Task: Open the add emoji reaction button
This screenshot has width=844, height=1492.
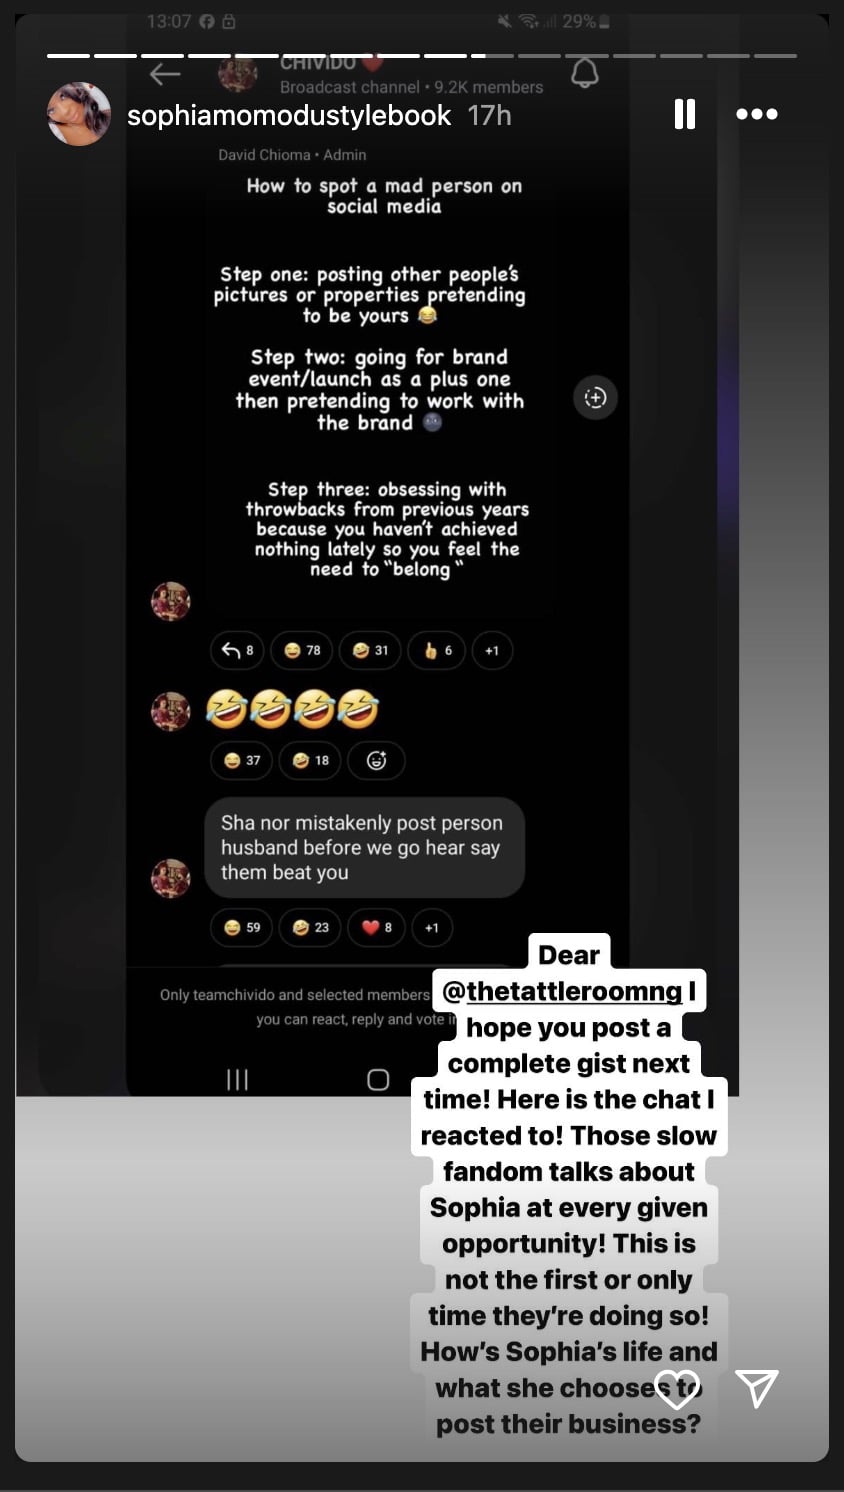Action: pyautogui.click(x=376, y=761)
